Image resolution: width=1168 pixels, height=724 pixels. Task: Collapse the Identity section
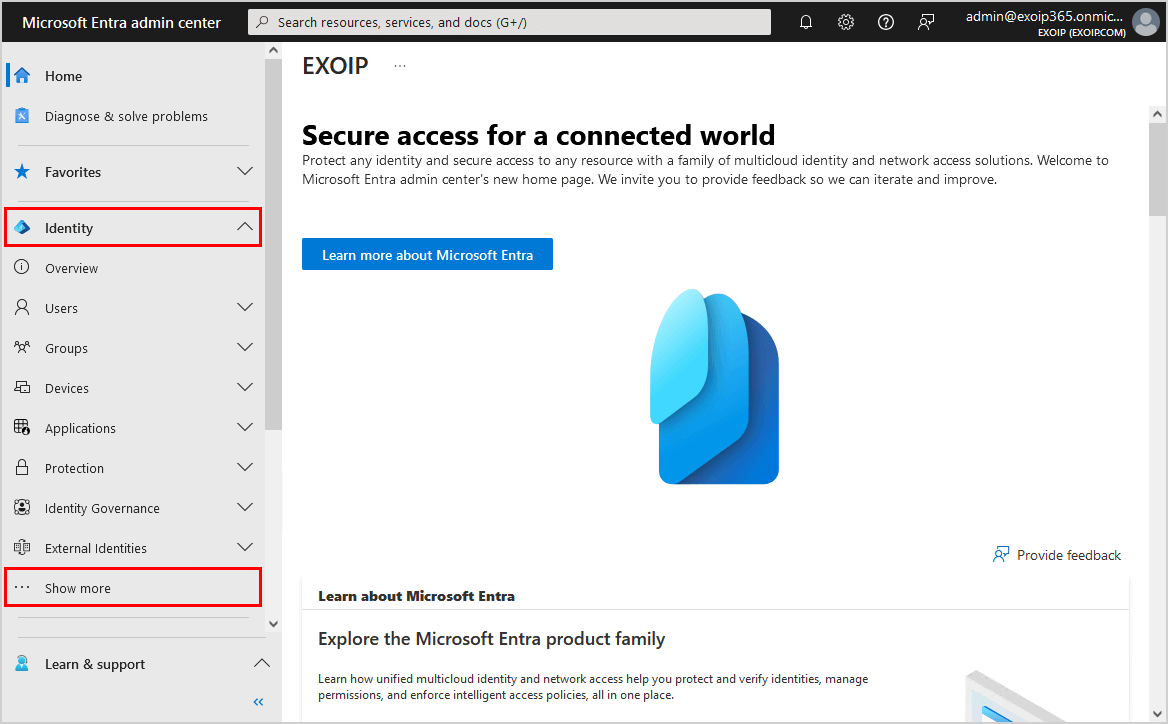tap(245, 227)
